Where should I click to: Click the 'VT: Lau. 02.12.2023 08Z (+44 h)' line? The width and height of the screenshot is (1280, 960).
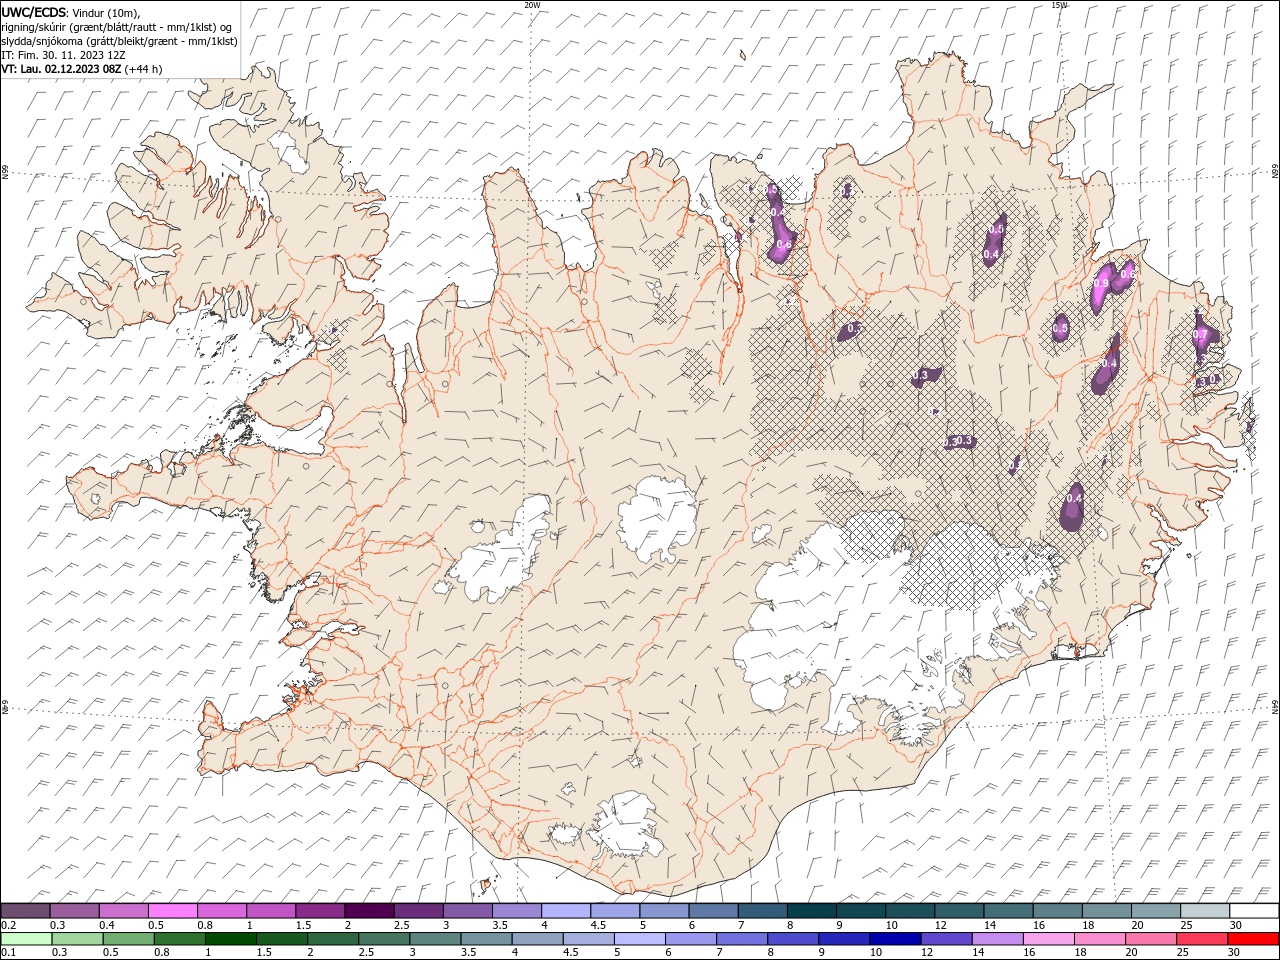pos(82,69)
